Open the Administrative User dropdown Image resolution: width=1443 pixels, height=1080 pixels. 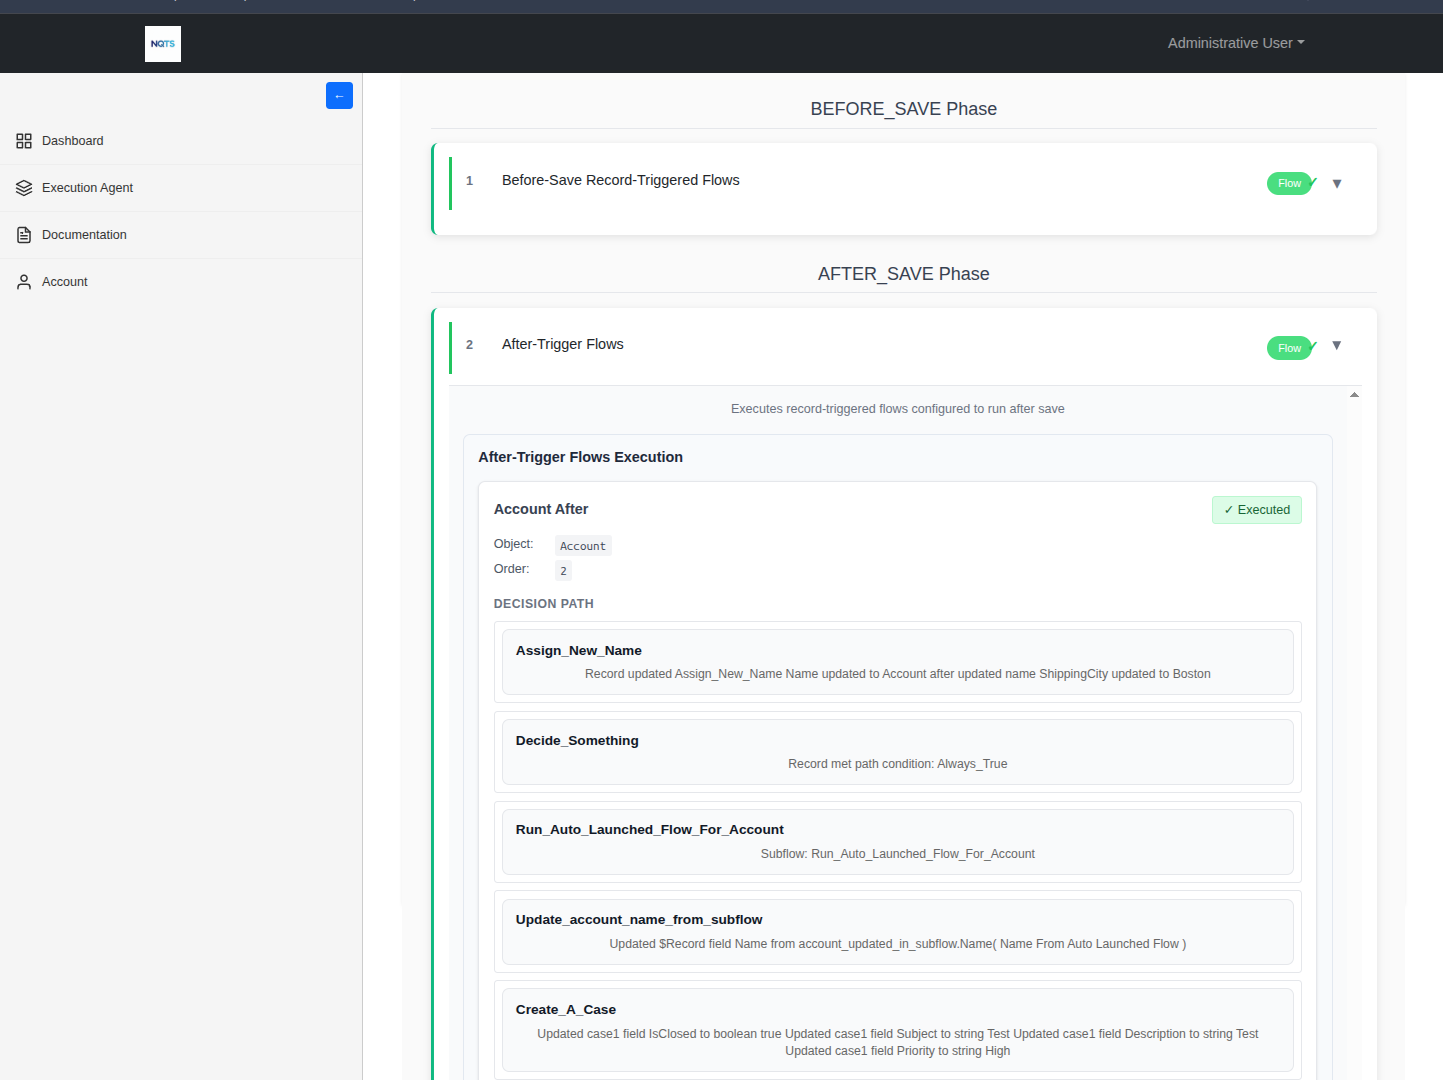coord(1235,43)
